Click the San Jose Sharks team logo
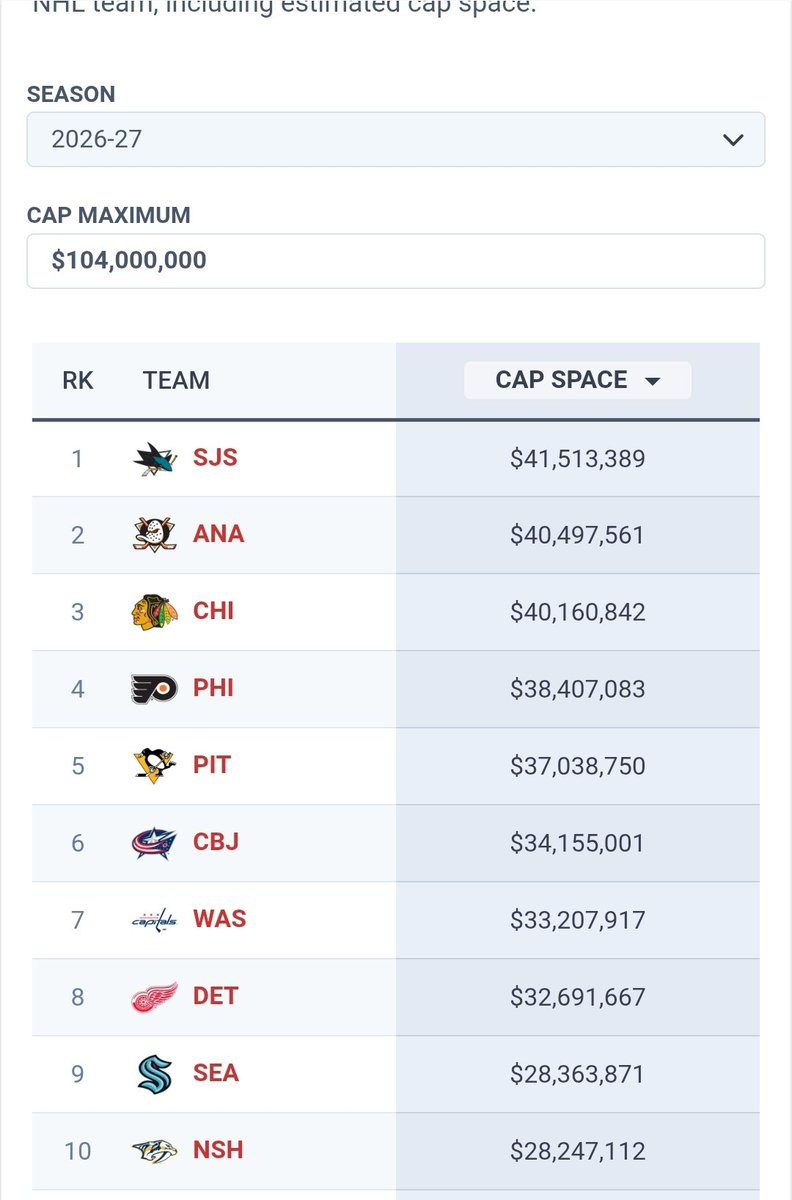The image size is (792, 1200). 155,459
